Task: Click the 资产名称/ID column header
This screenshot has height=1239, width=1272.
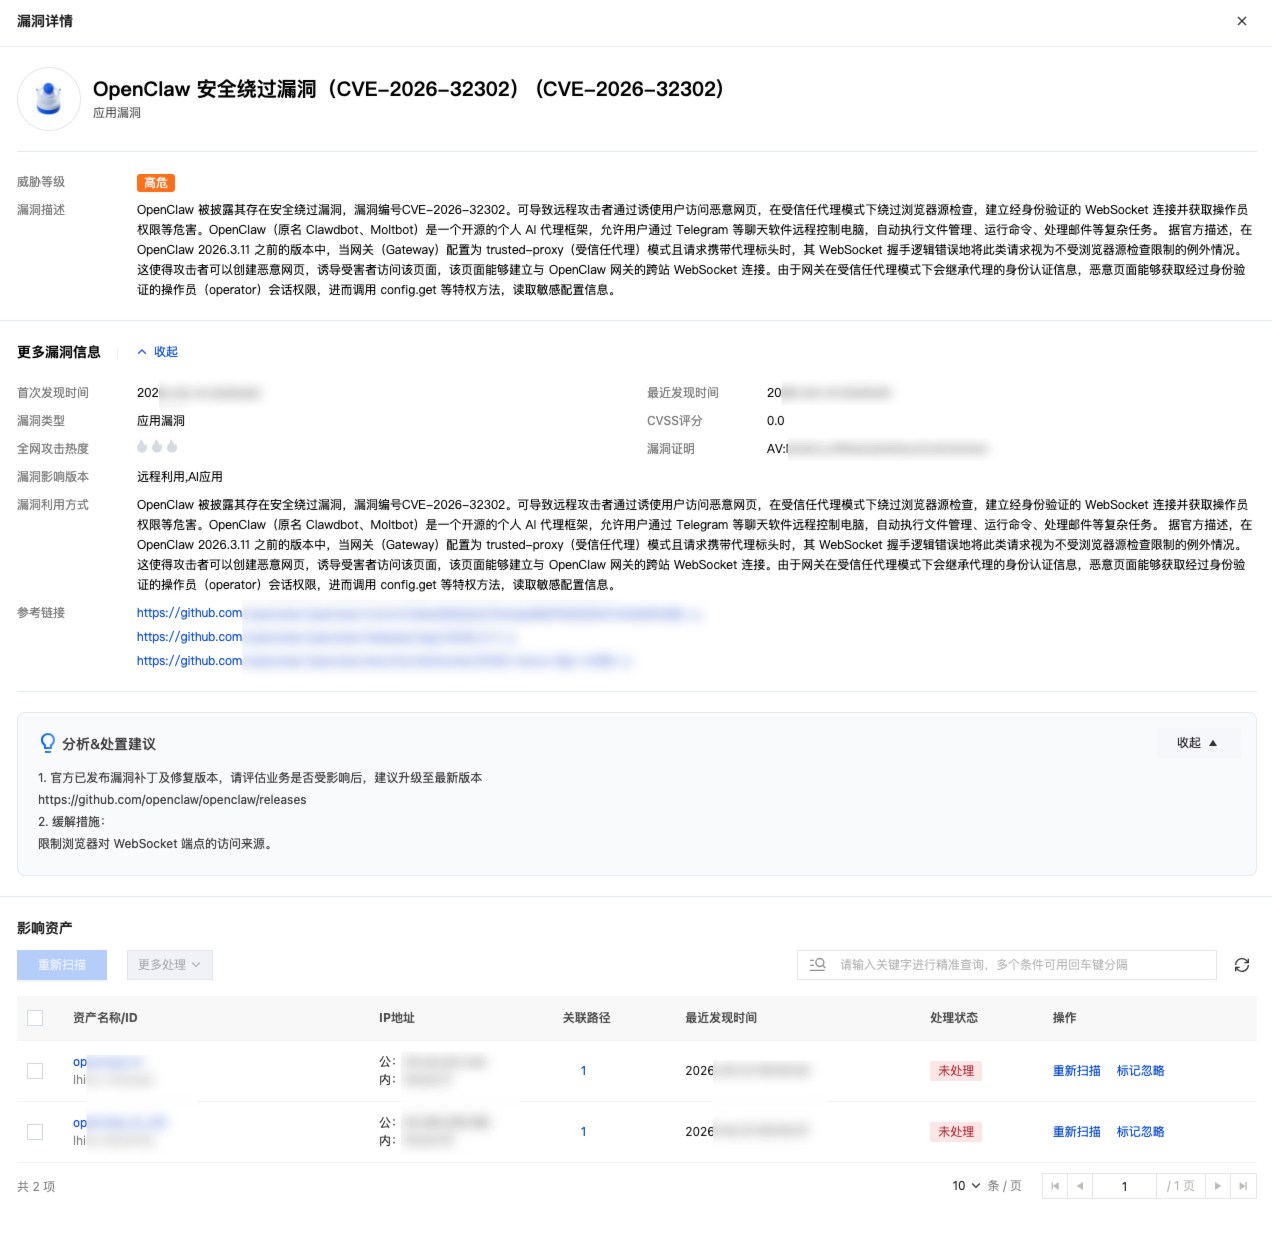Action: 105,1018
